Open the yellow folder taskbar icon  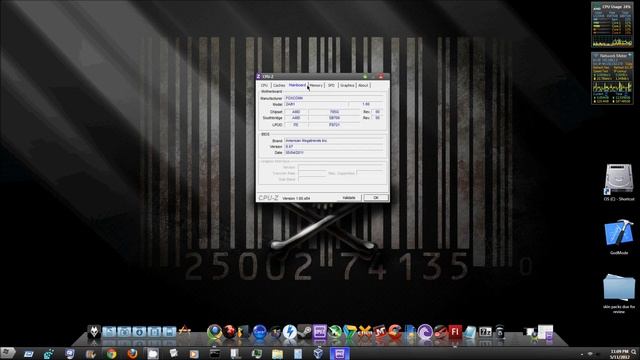click(x=277, y=353)
